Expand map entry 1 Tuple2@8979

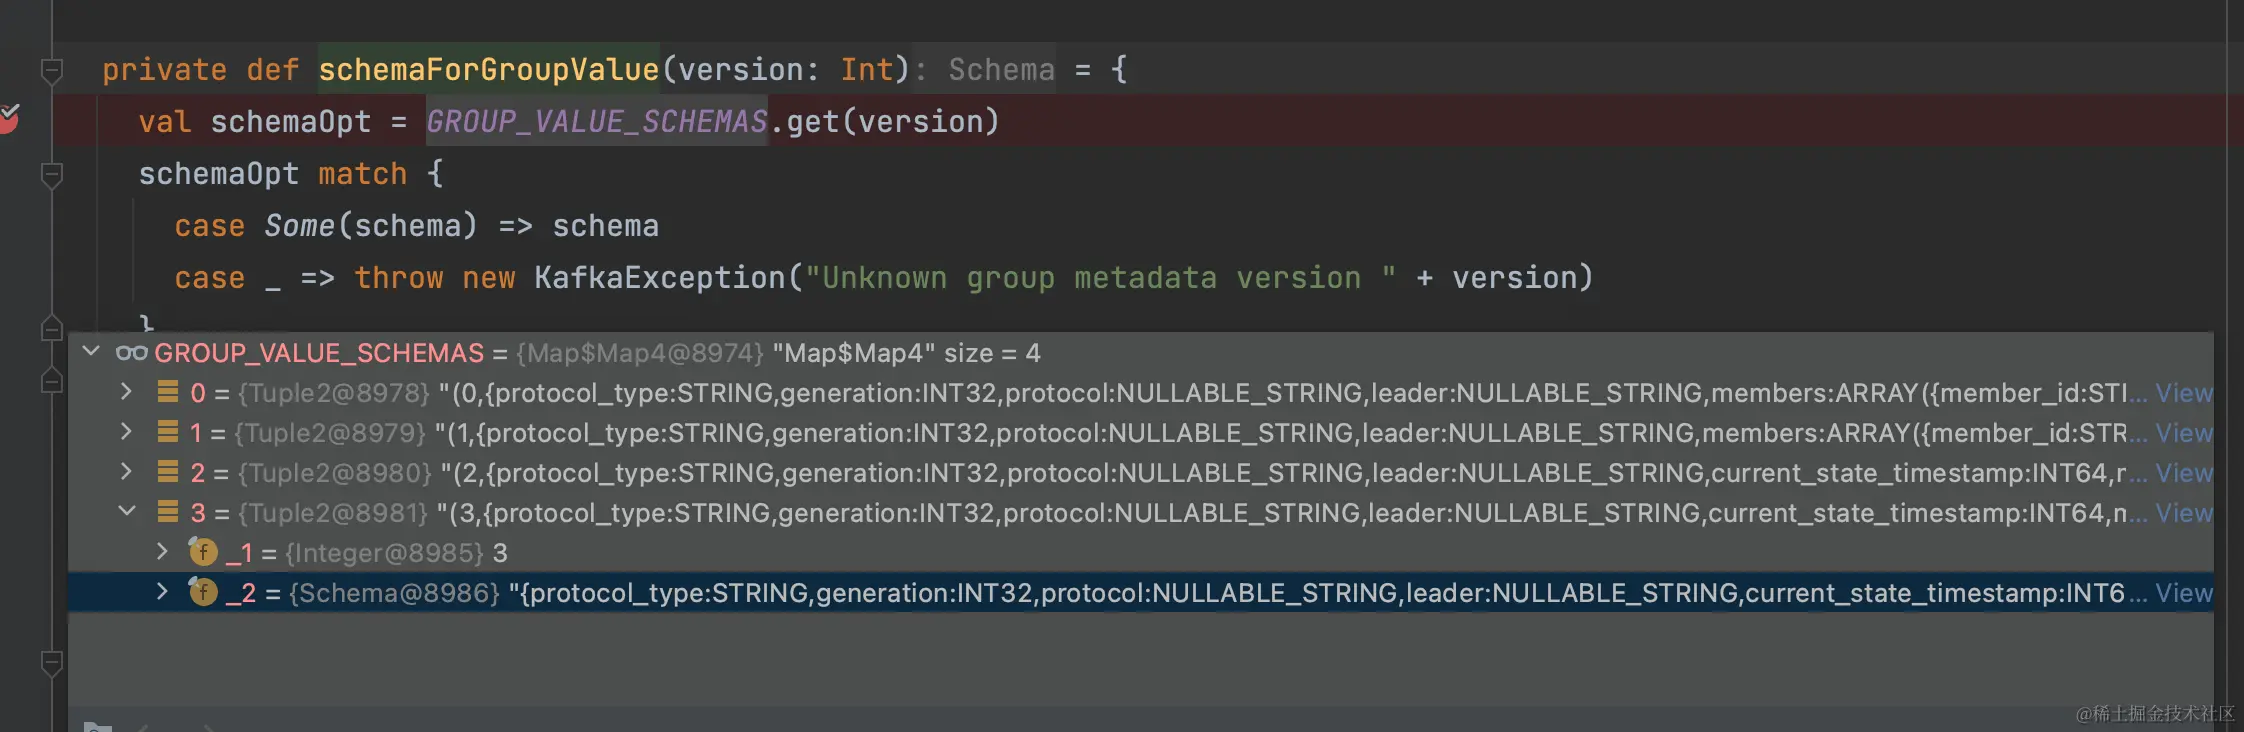(x=126, y=431)
